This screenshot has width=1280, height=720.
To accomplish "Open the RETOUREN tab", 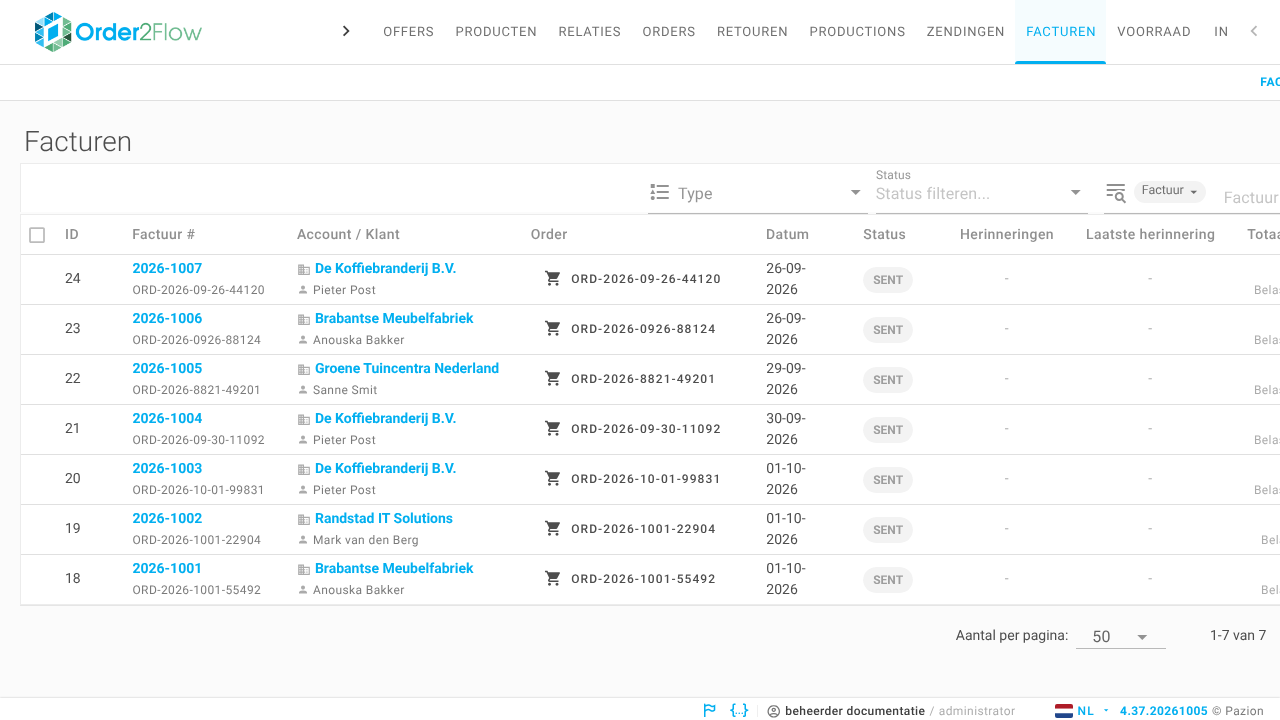I will [x=752, y=32].
